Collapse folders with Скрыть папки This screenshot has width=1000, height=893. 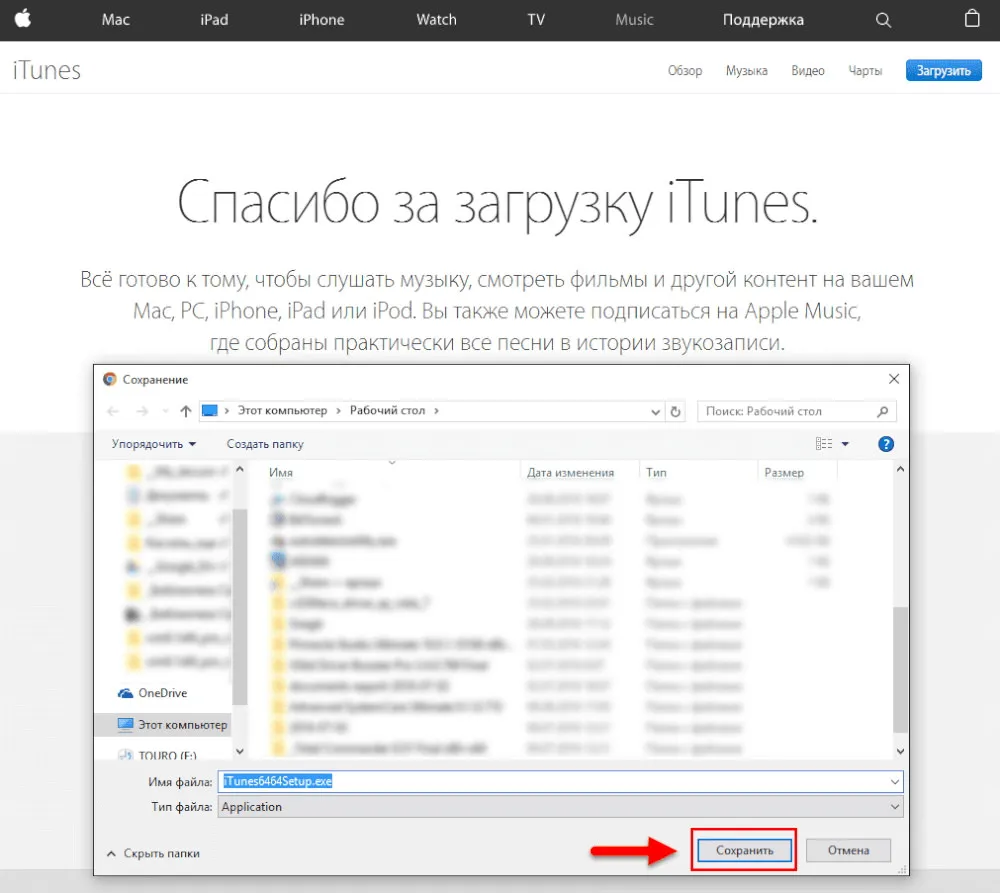153,853
